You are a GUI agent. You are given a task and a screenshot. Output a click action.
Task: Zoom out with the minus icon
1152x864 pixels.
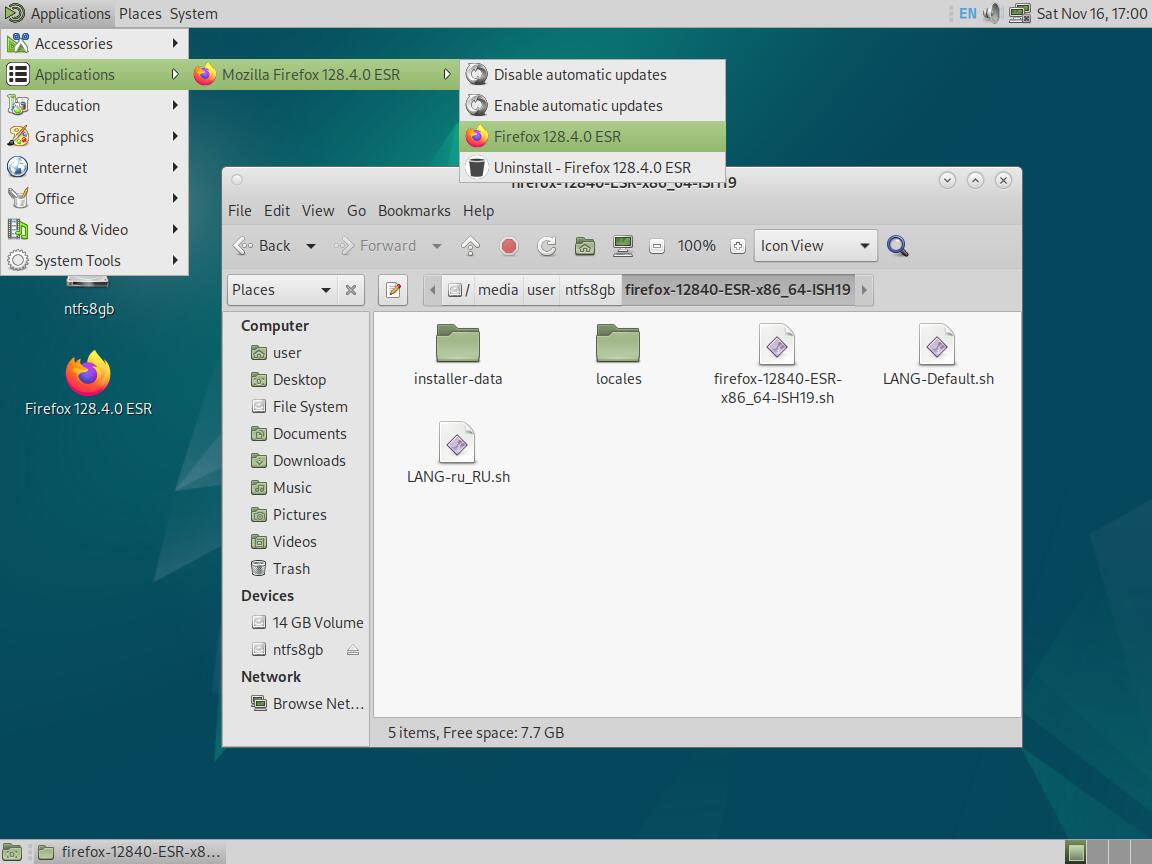(x=657, y=246)
